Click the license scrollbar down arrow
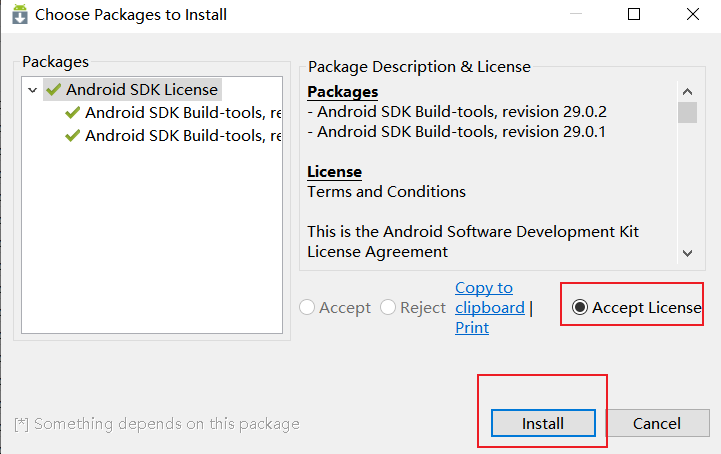The height and width of the screenshot is (454, 721). [687, 253]
